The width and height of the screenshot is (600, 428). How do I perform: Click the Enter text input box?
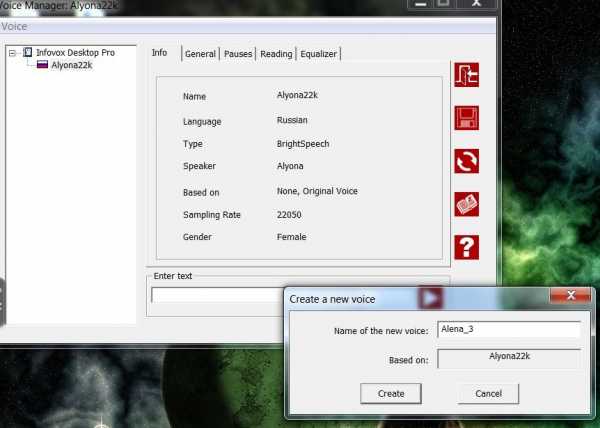point(215,295)
